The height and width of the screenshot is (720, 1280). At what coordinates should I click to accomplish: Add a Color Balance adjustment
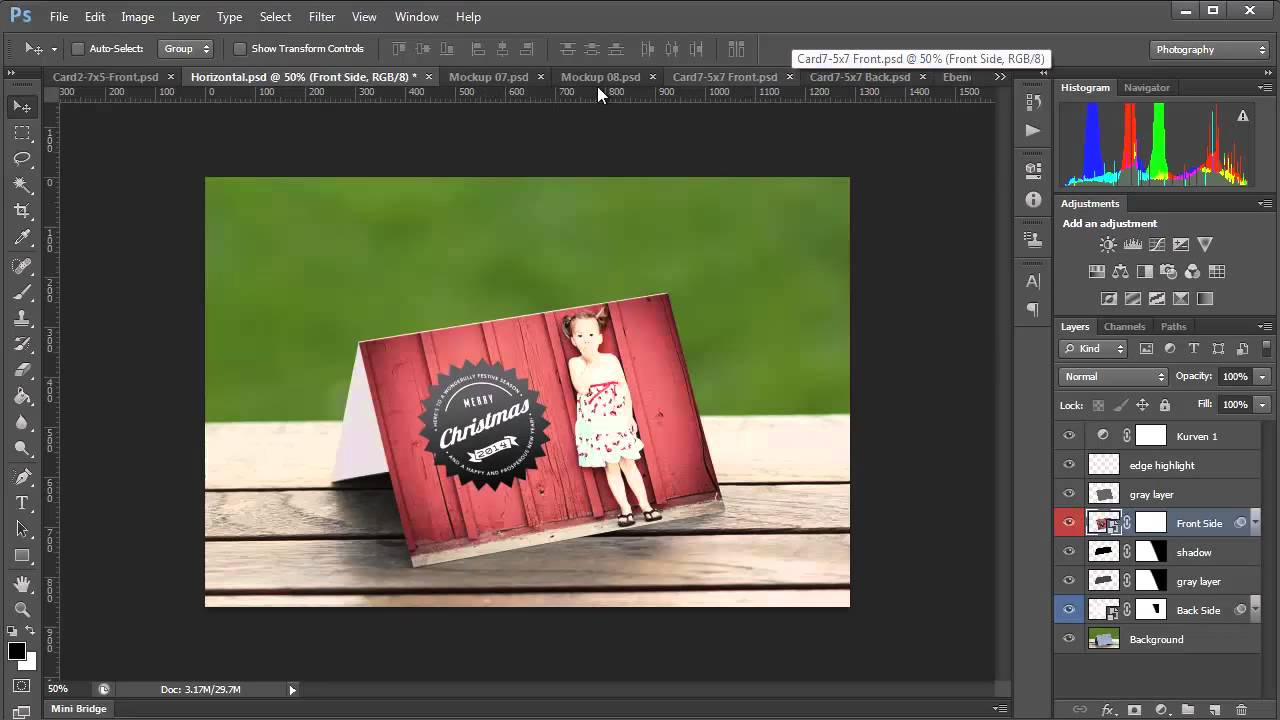(x=1120, y=271)
